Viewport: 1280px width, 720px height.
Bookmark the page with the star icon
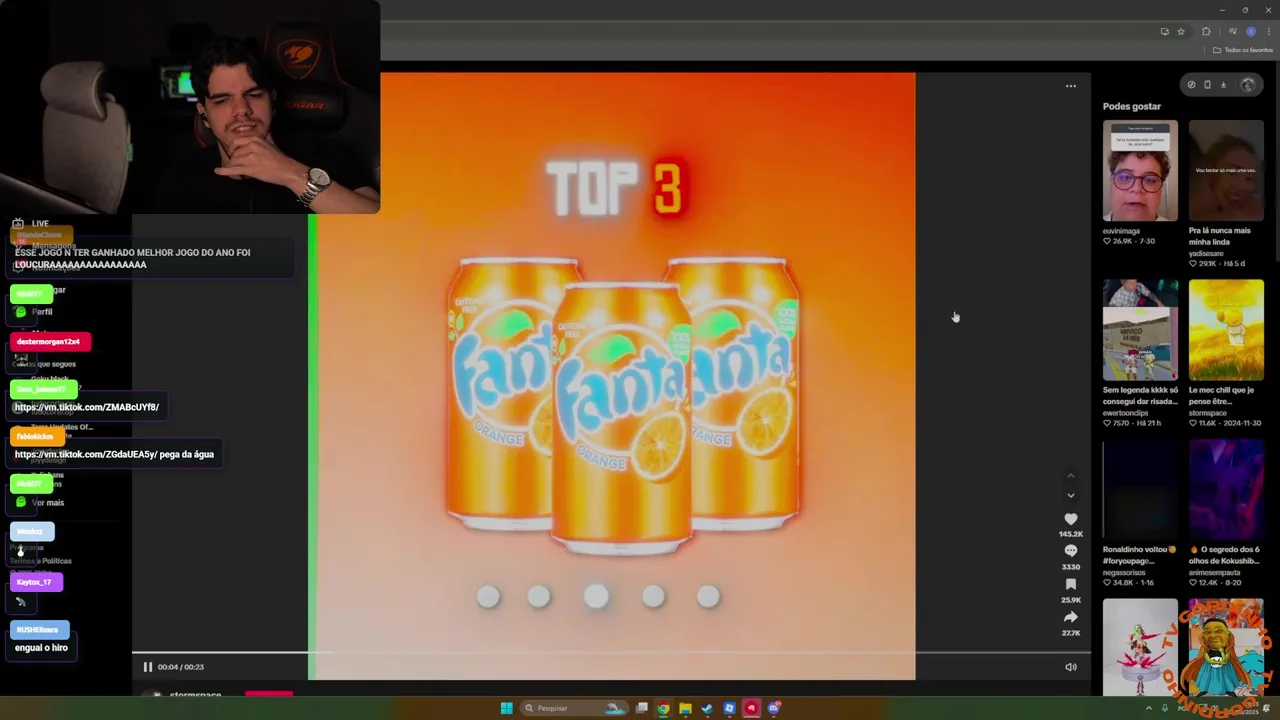coord(1181,31)
